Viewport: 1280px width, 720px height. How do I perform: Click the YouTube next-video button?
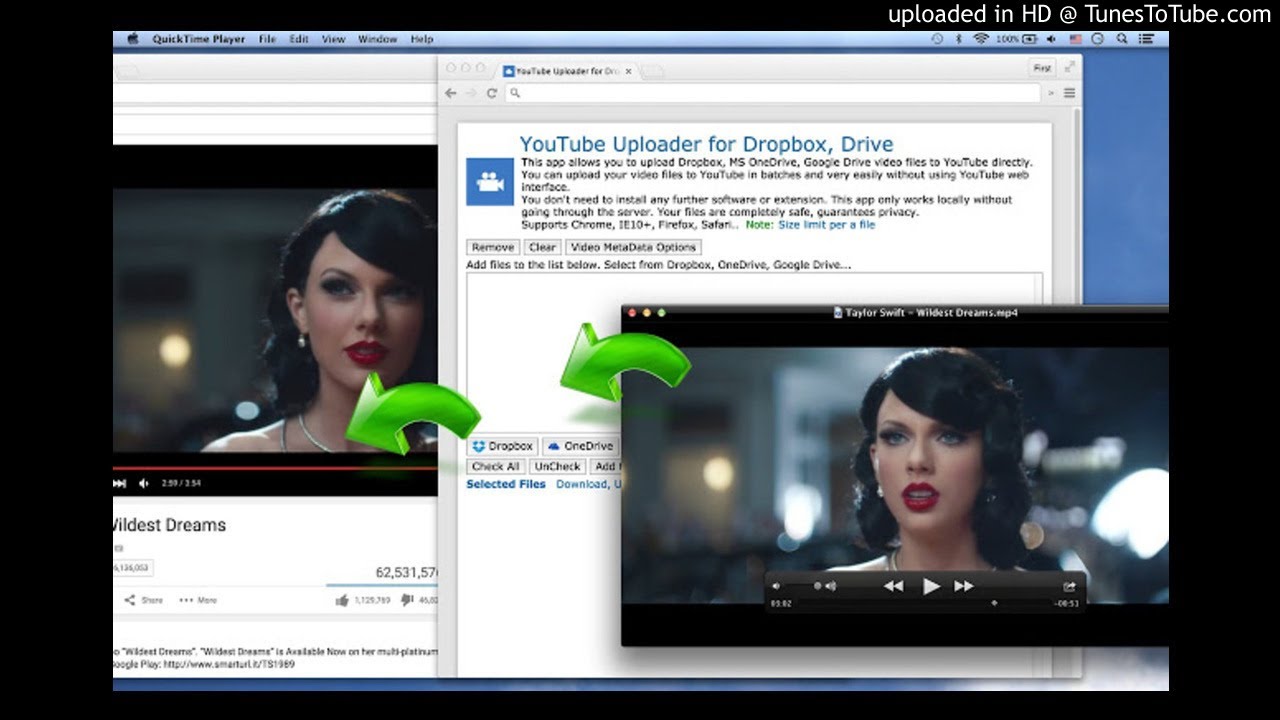(x=120, y=483)
